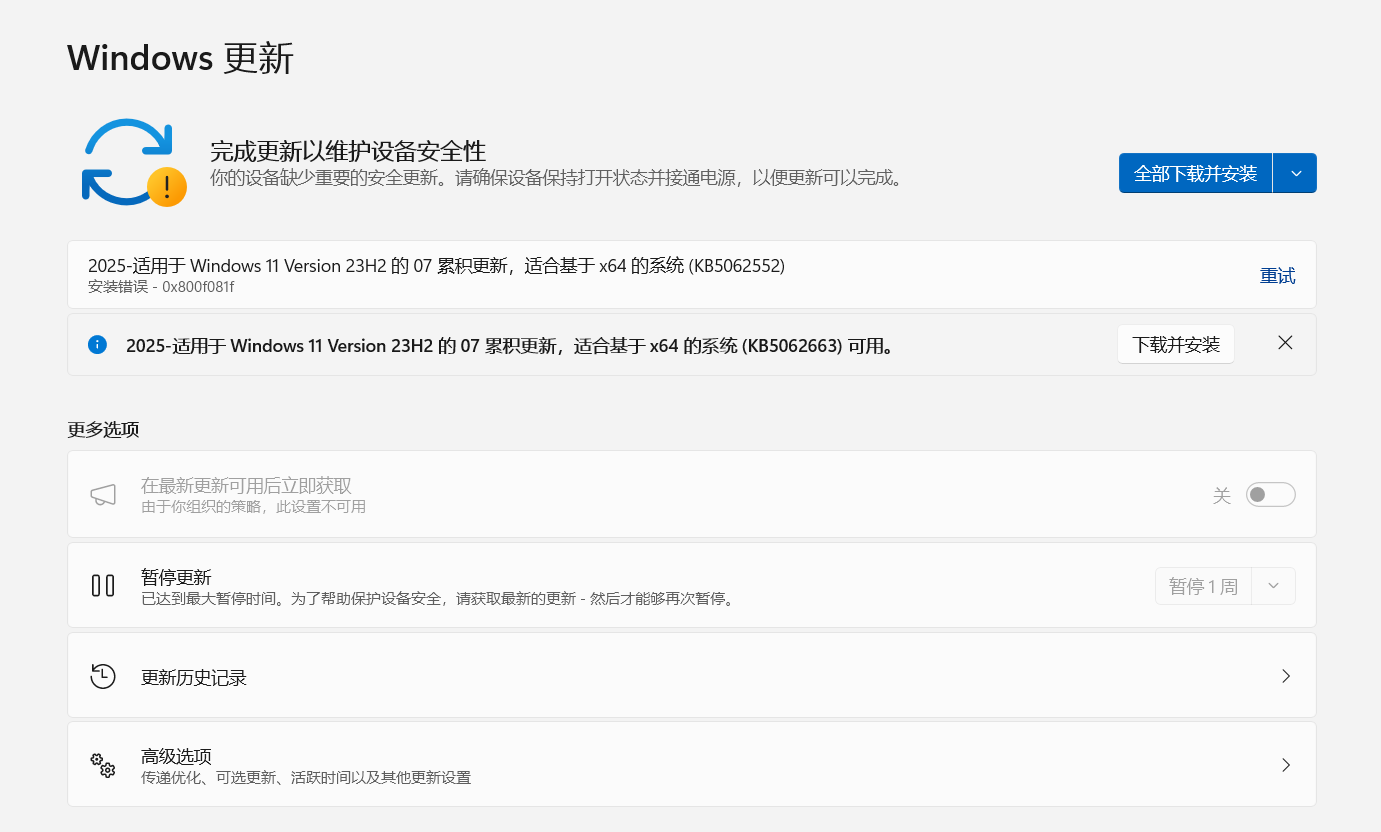Click the 由于你组织的策略，此设置不可用 note
The height and width of the screenshot is (832, 1381).
(x=253, y=507)
